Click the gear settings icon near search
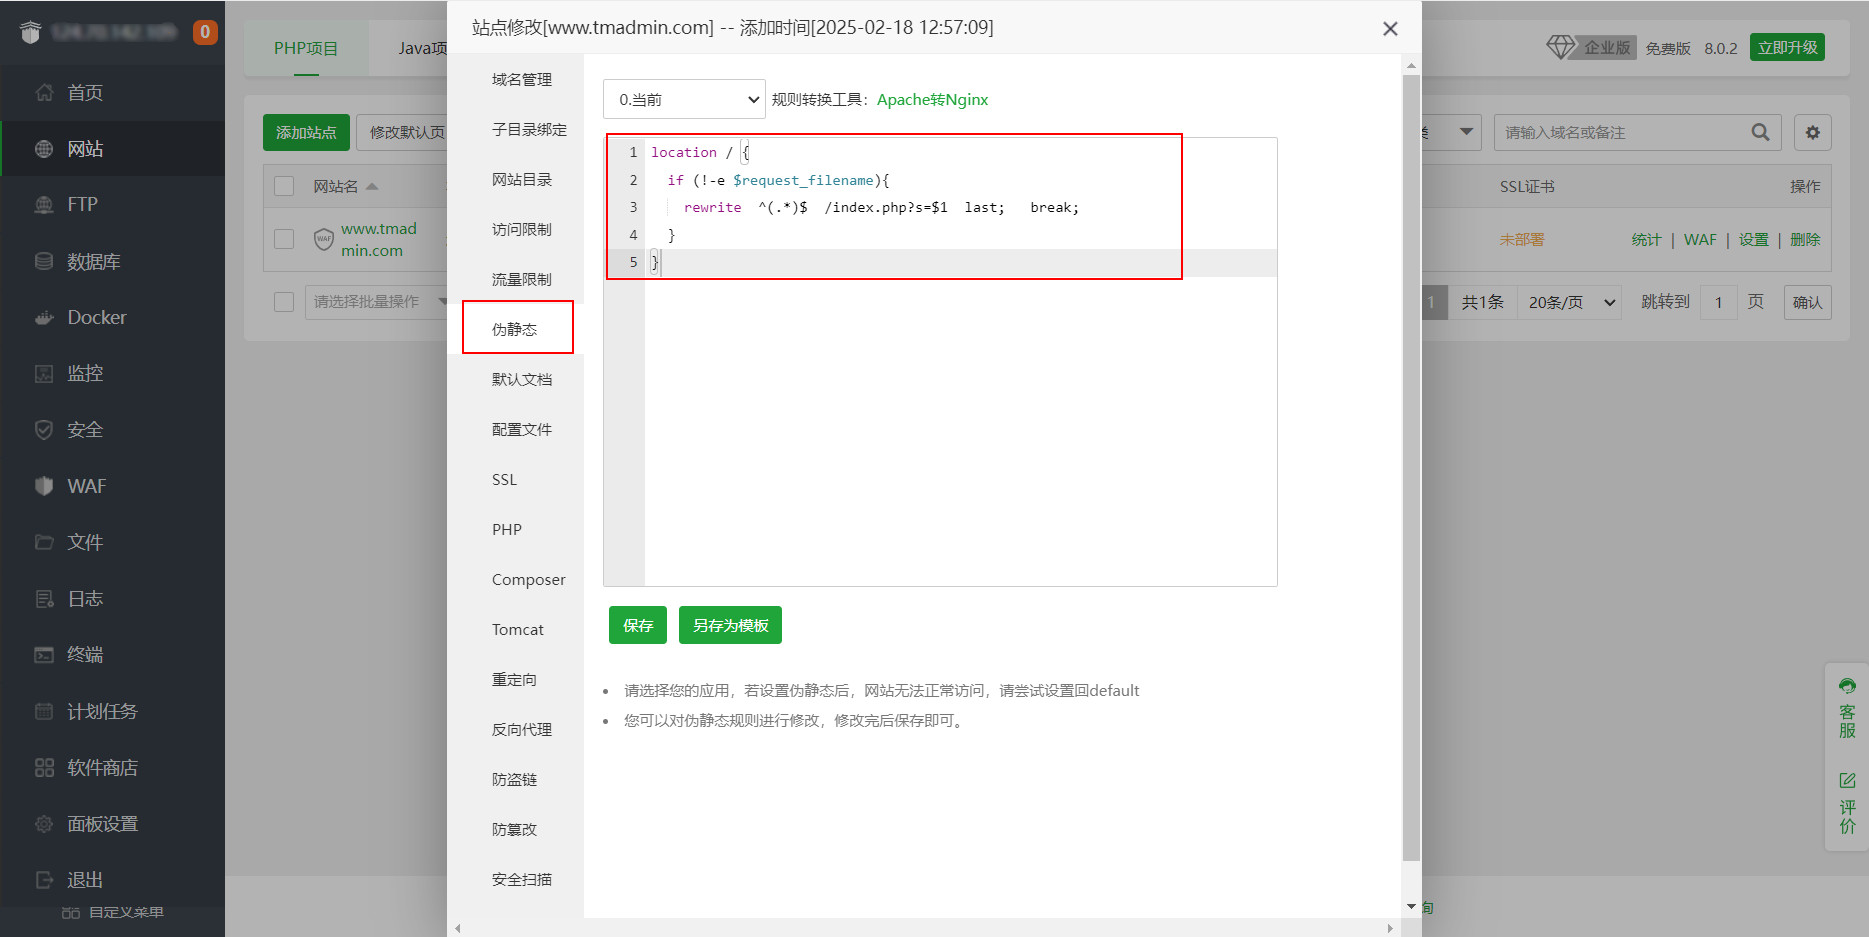The height and width of the screenshot is (937, 1869). [x=1812, y=133]
